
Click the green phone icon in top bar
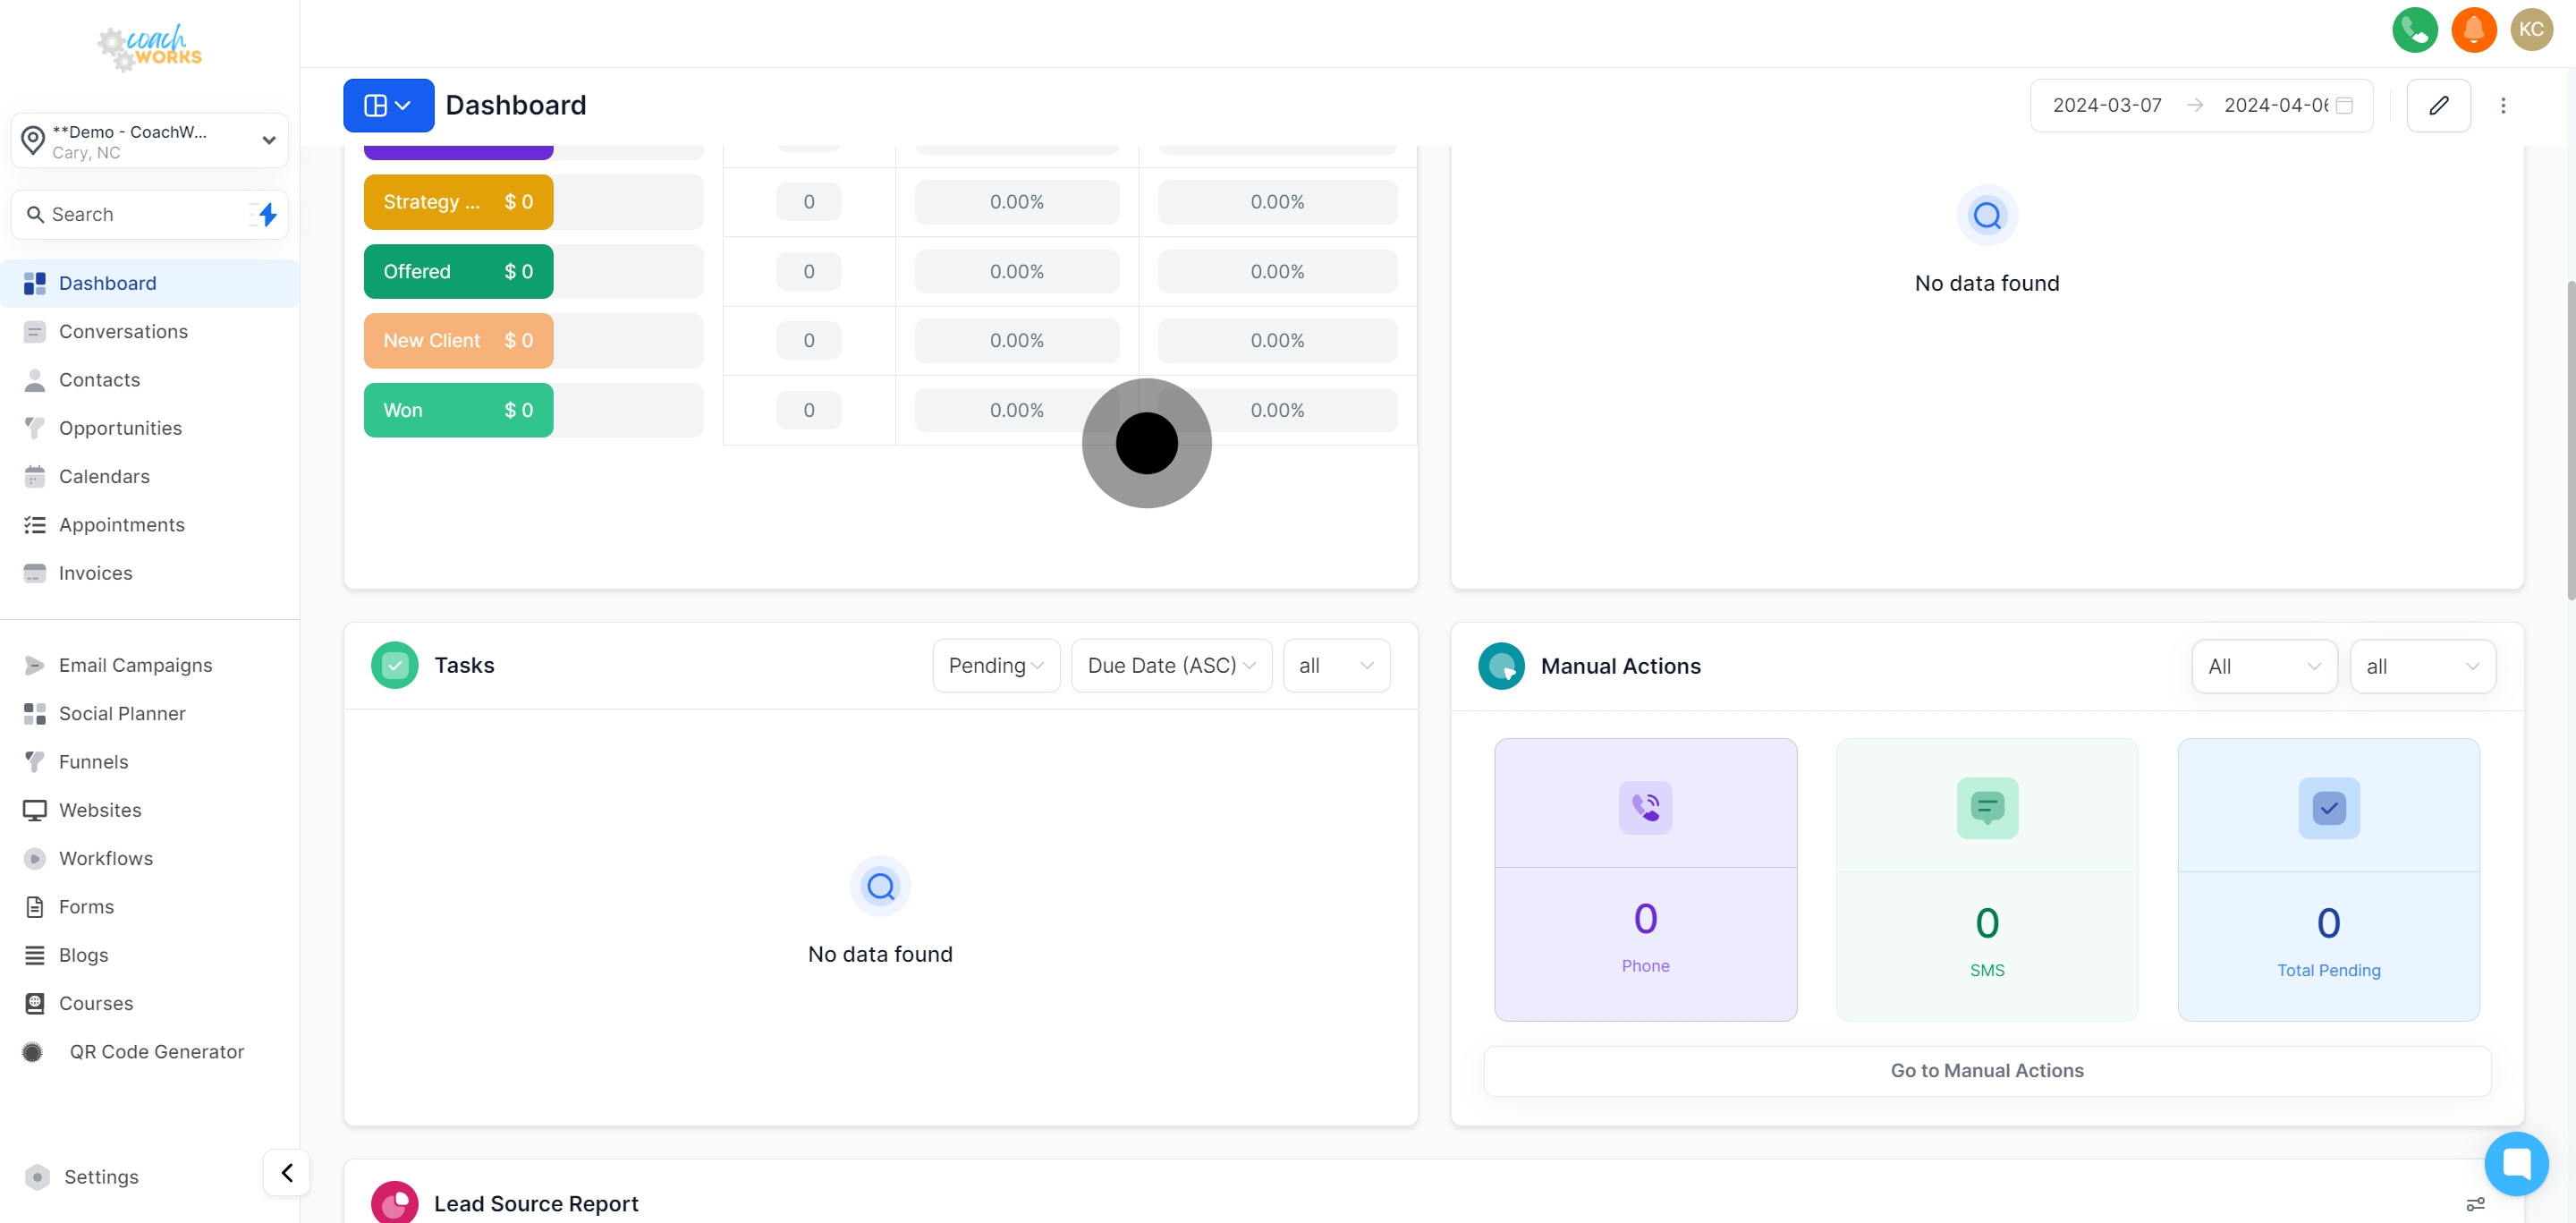pyautogui.click(x=2415, y=30)
